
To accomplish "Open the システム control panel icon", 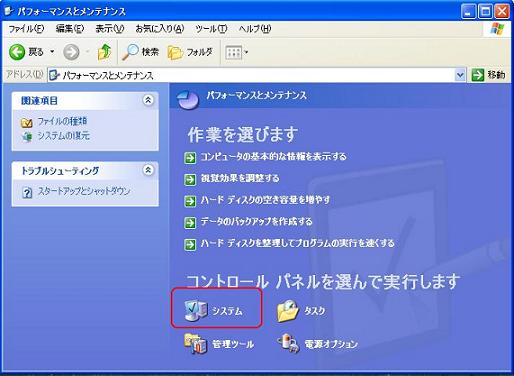I will click(x=196, y=310).
